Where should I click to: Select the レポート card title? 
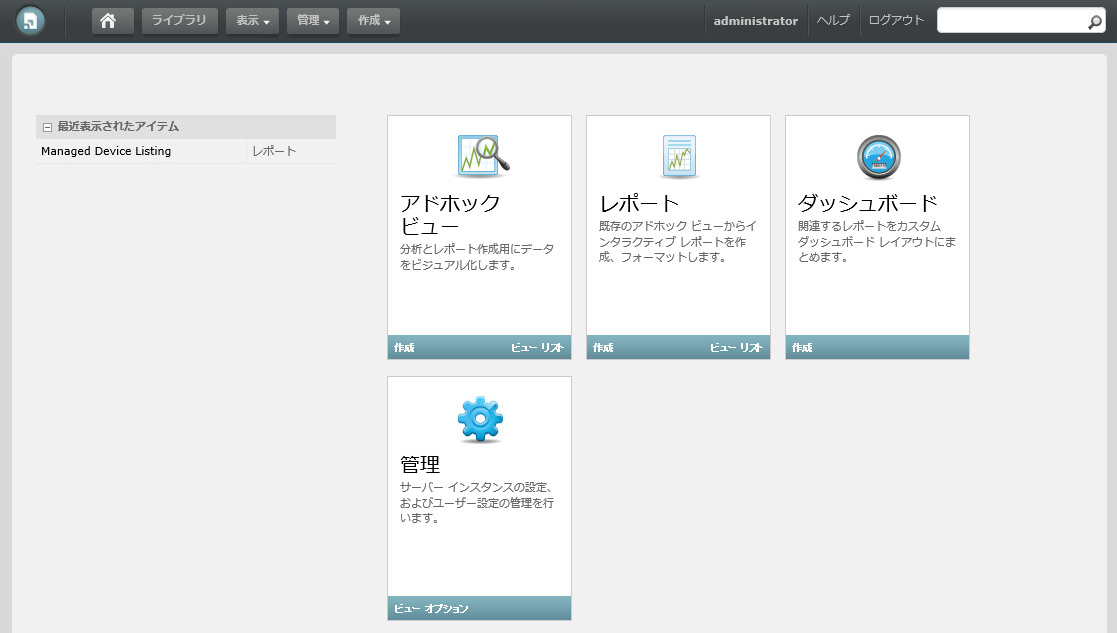(x=639, y=204)
